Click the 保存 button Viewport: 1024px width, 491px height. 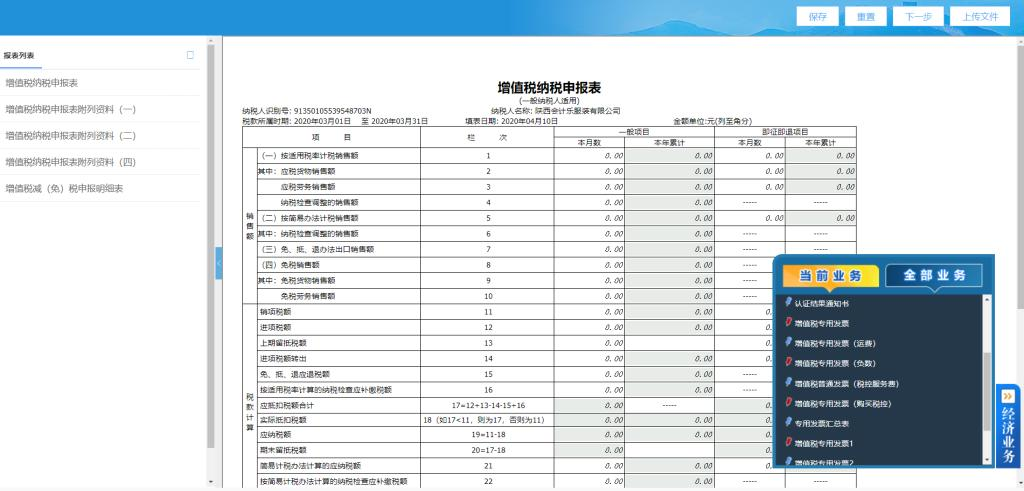(x=818, y=17)
